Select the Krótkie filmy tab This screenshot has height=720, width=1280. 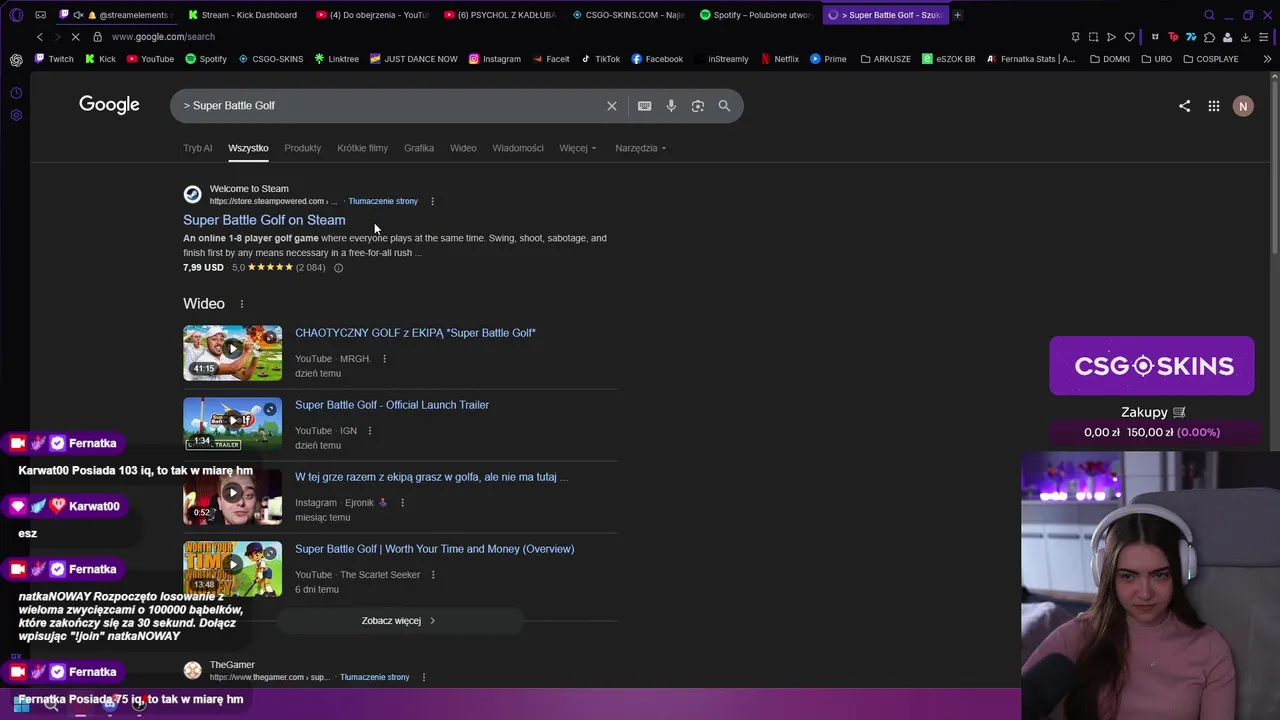(362, 148)
